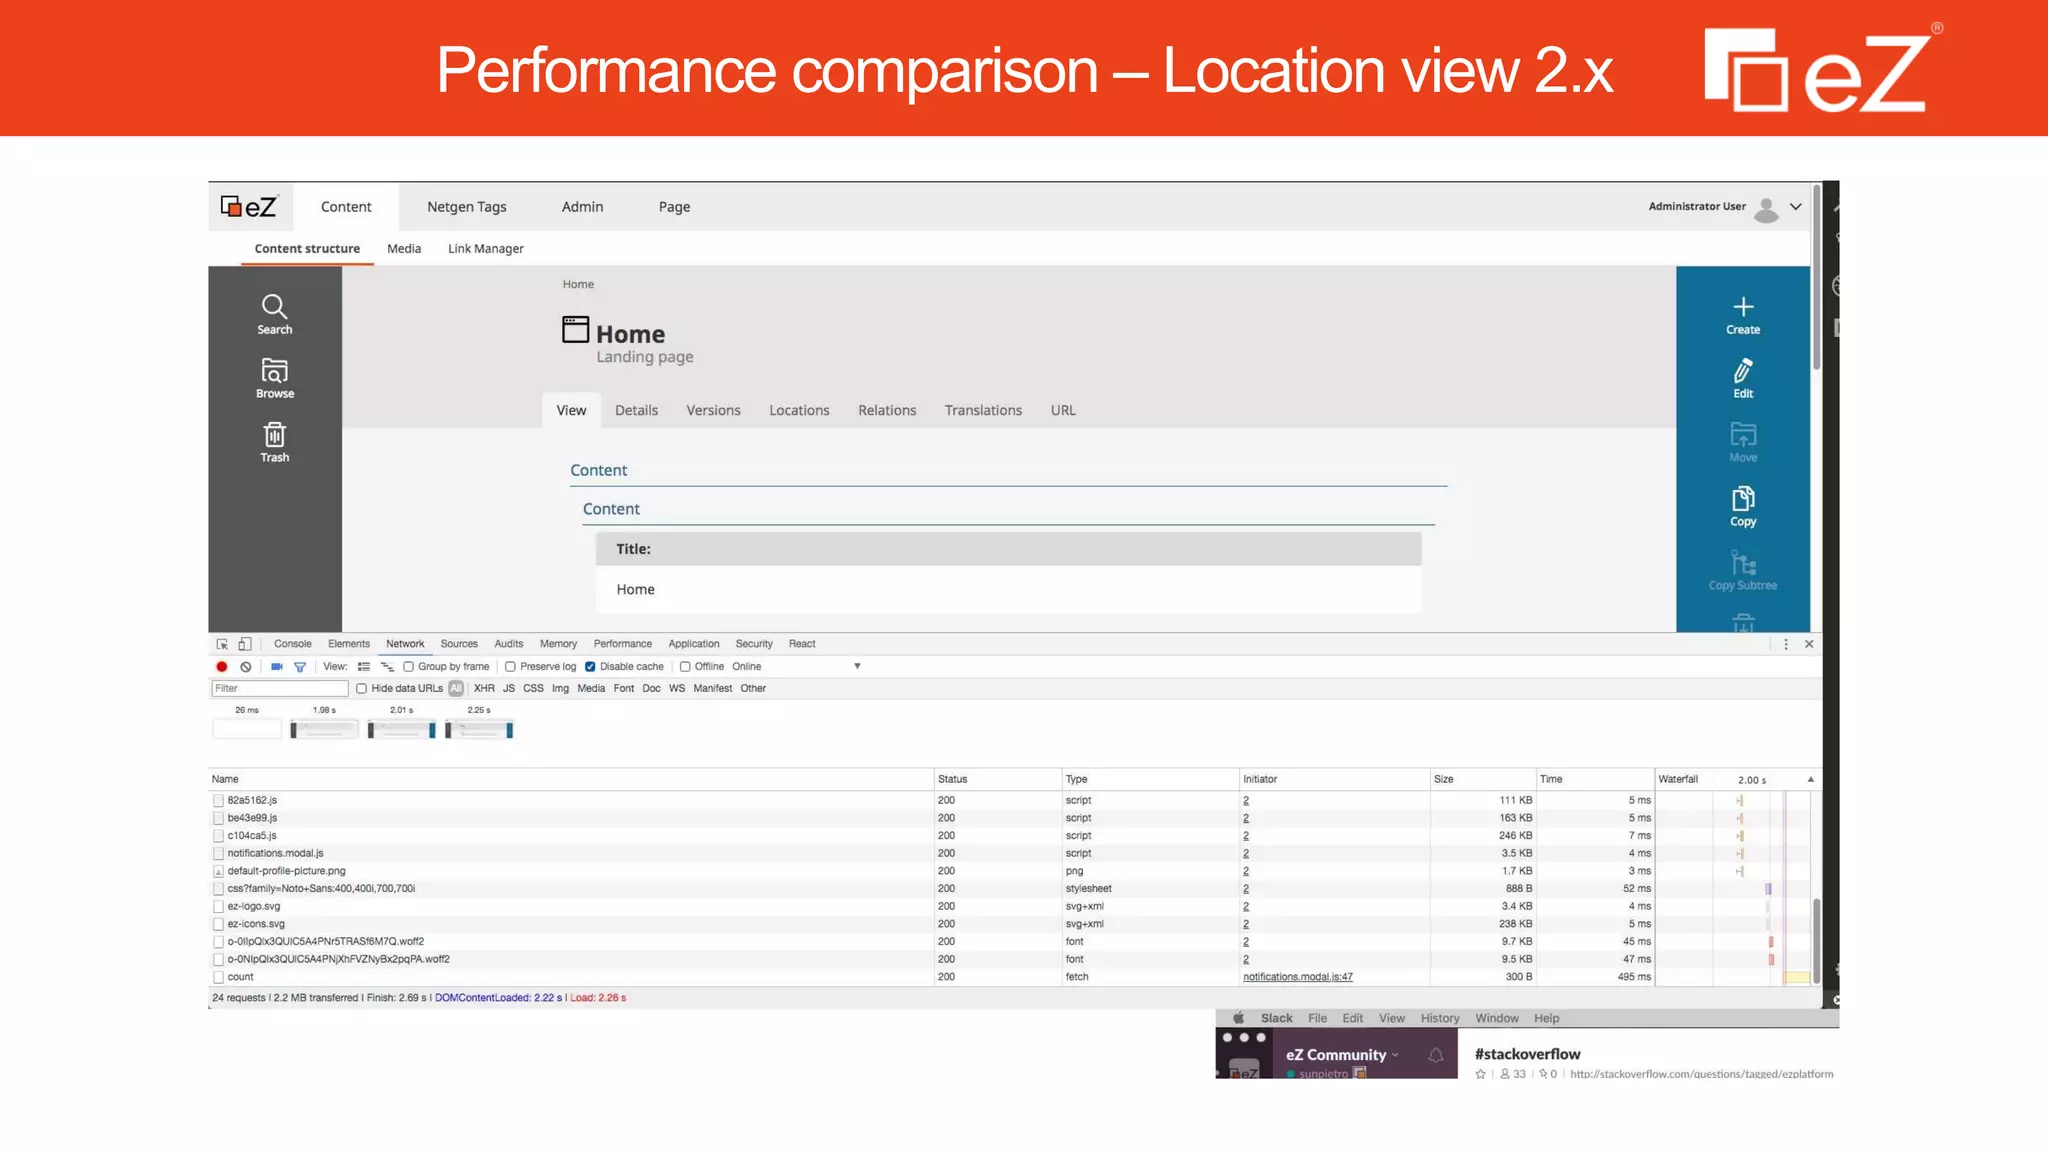Image resolution: width=2048 pixels, height=1152 pixels.
Task: Click the Waterfall column sort arrow
Action: (x=1810, y=780)
